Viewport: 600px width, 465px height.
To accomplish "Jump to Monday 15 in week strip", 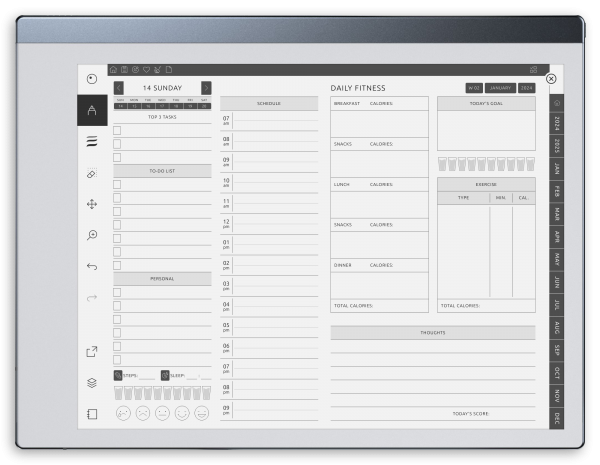I will point(134,106).
